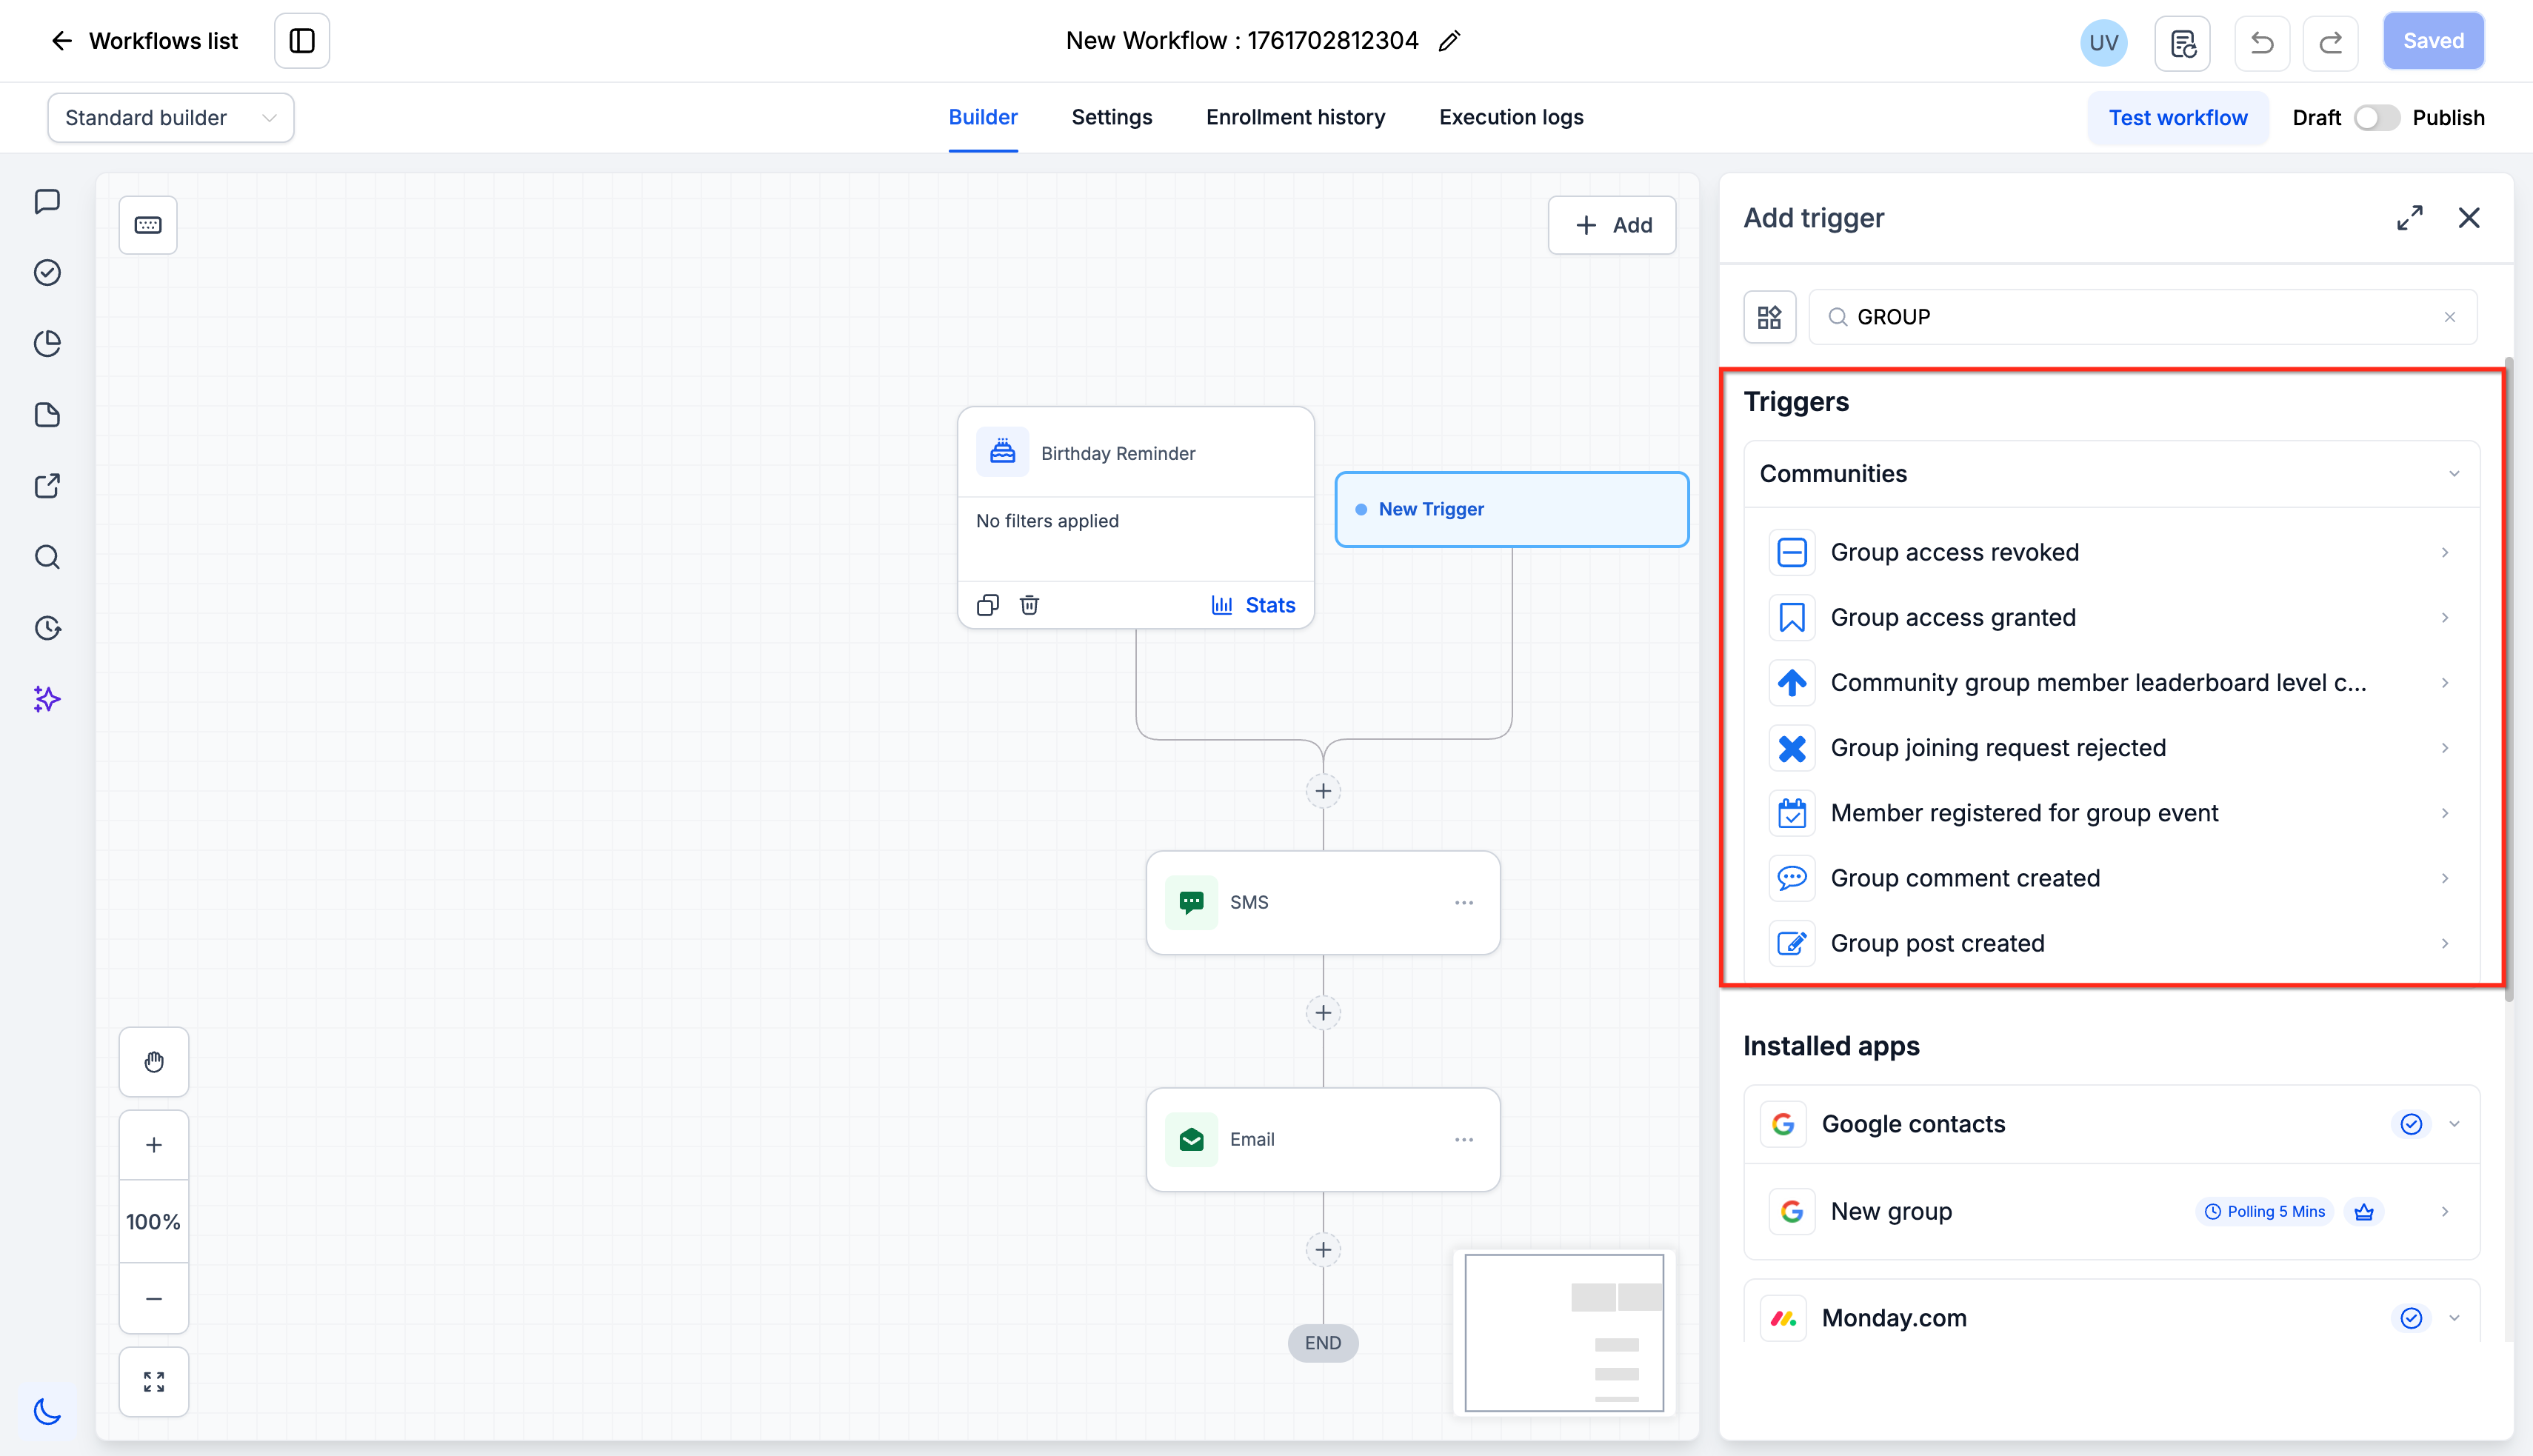
Task: Choose Group access granted trigger
Action: point(2112,617)
